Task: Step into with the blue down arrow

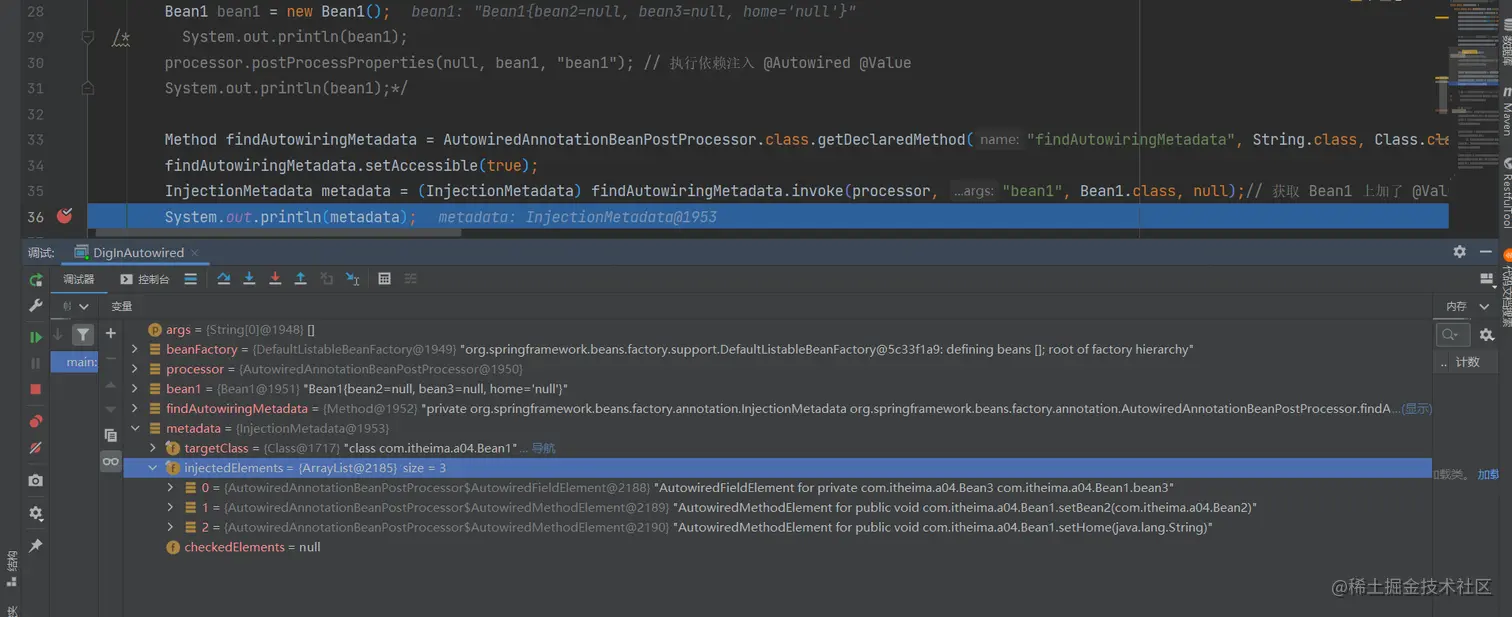Action: 249,279
